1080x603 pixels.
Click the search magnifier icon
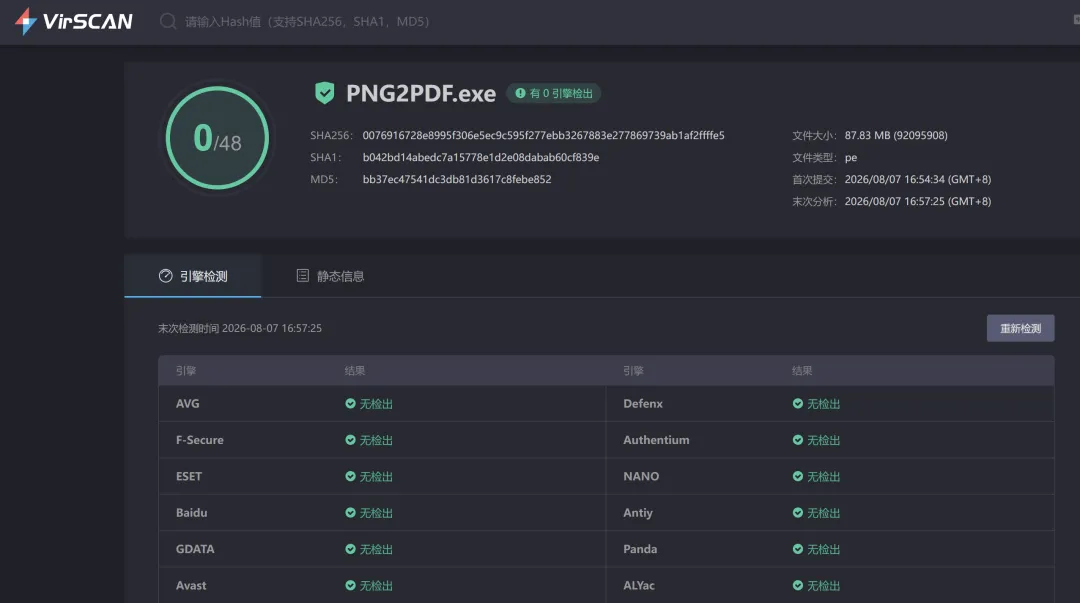[x=168, y=21]
